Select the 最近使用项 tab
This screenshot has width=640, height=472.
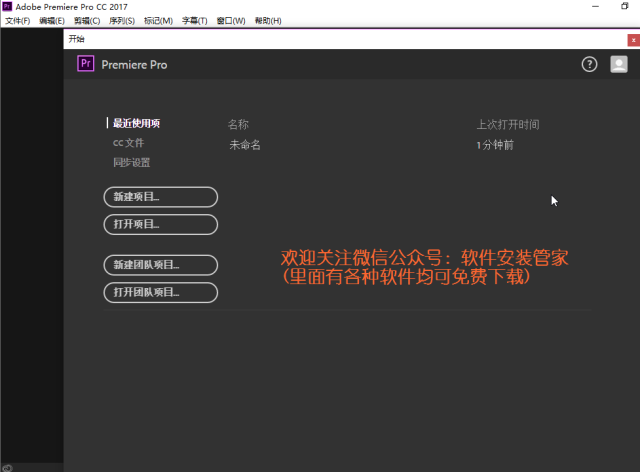click(136, 124)
